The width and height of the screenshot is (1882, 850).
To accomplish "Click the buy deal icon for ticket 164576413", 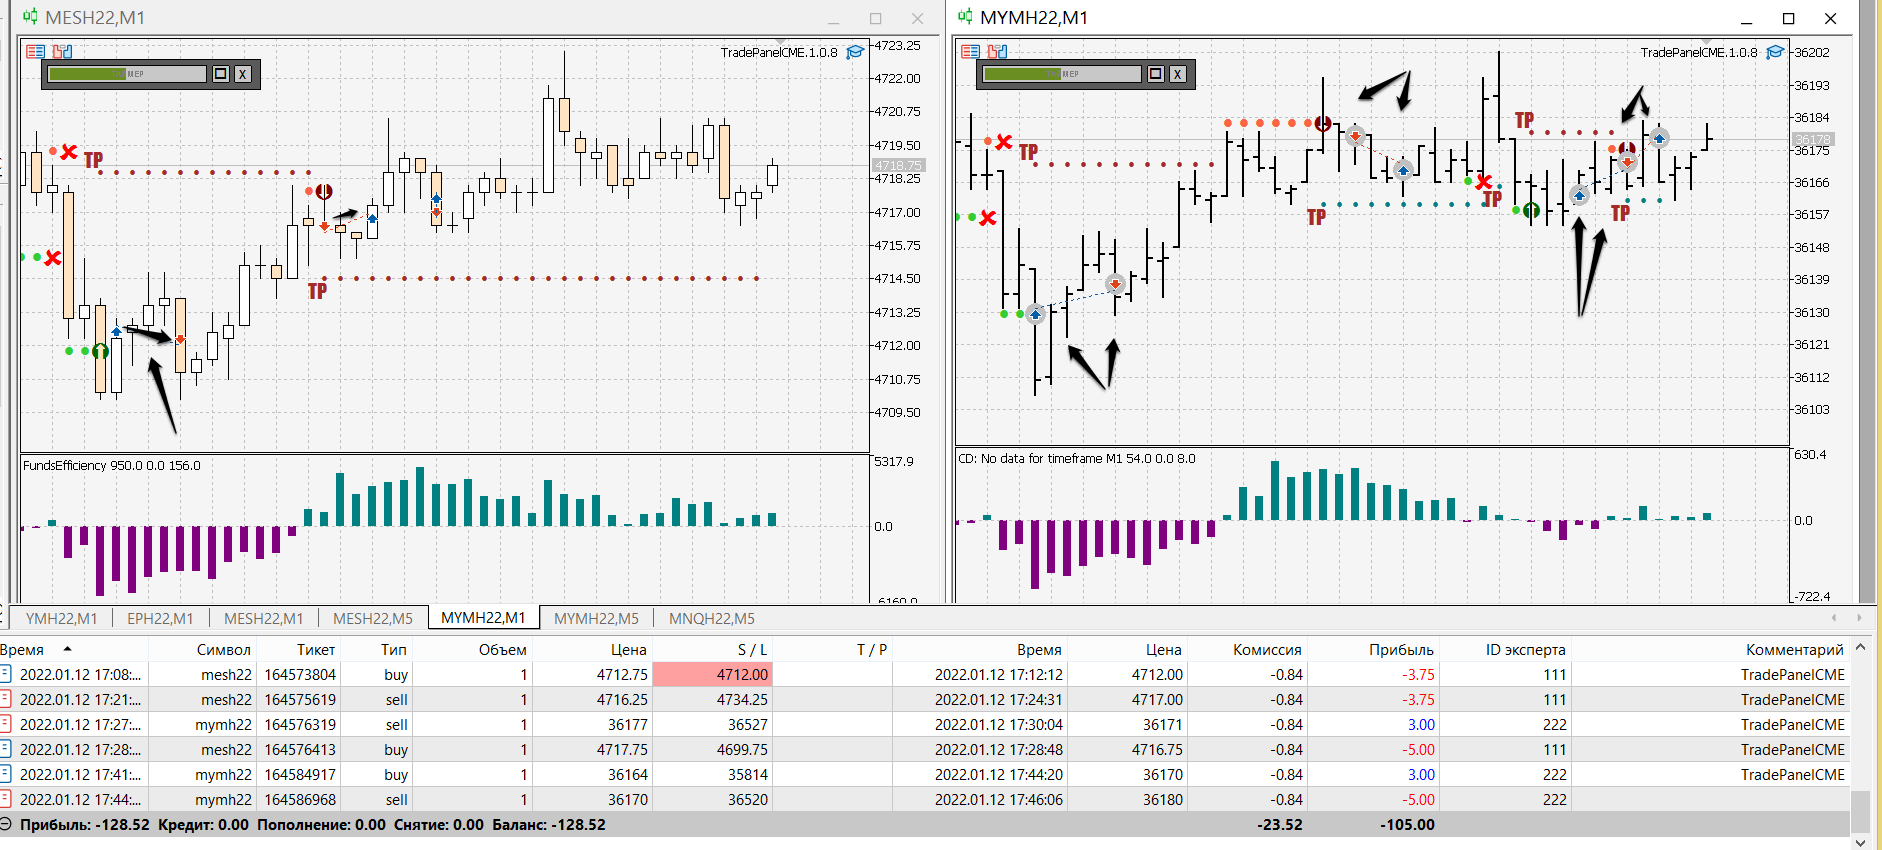I will tap(6, 749).
